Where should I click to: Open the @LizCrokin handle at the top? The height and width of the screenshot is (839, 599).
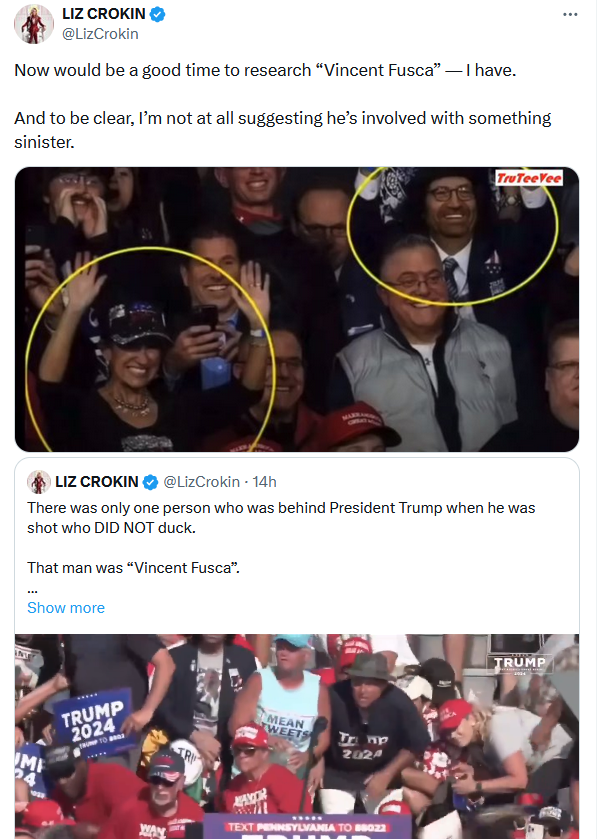pos(100,34)
